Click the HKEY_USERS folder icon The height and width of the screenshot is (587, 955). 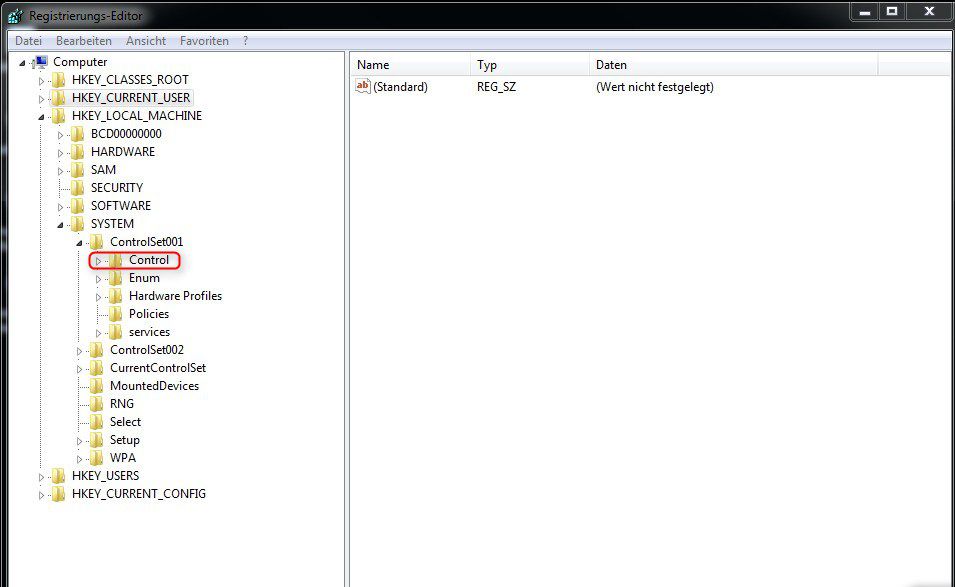pyautogui.click(x=58, y=476)
